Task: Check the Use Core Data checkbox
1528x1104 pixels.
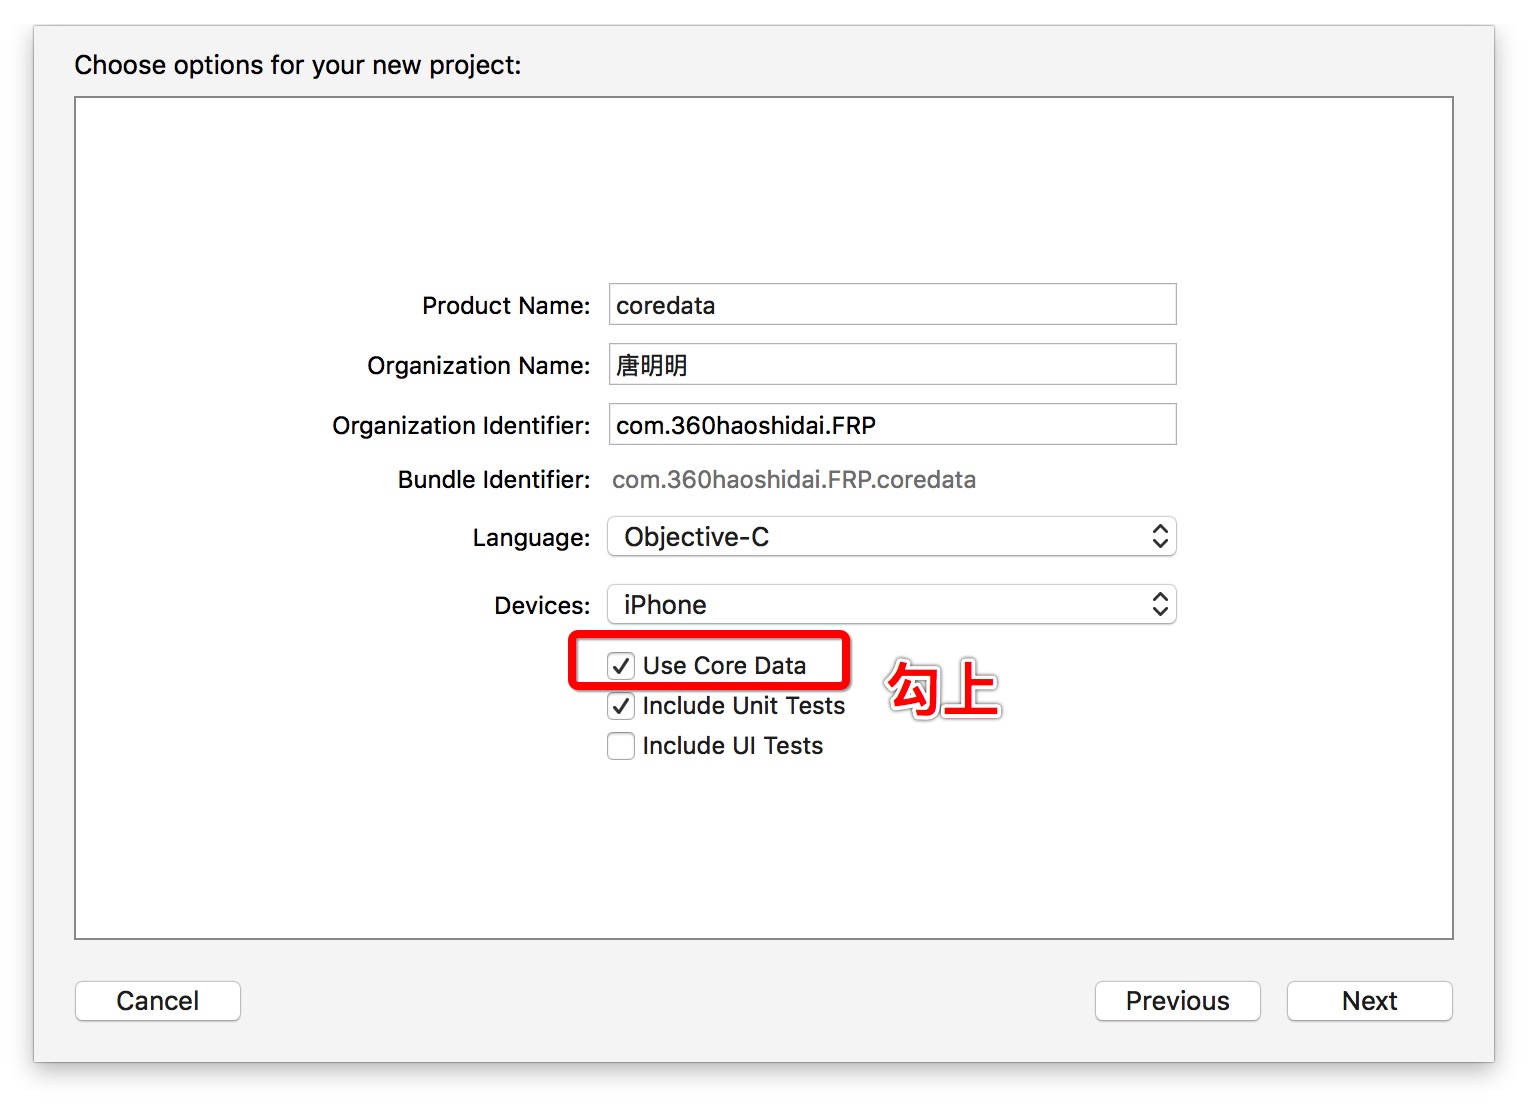Action: [x=621, y=666]
